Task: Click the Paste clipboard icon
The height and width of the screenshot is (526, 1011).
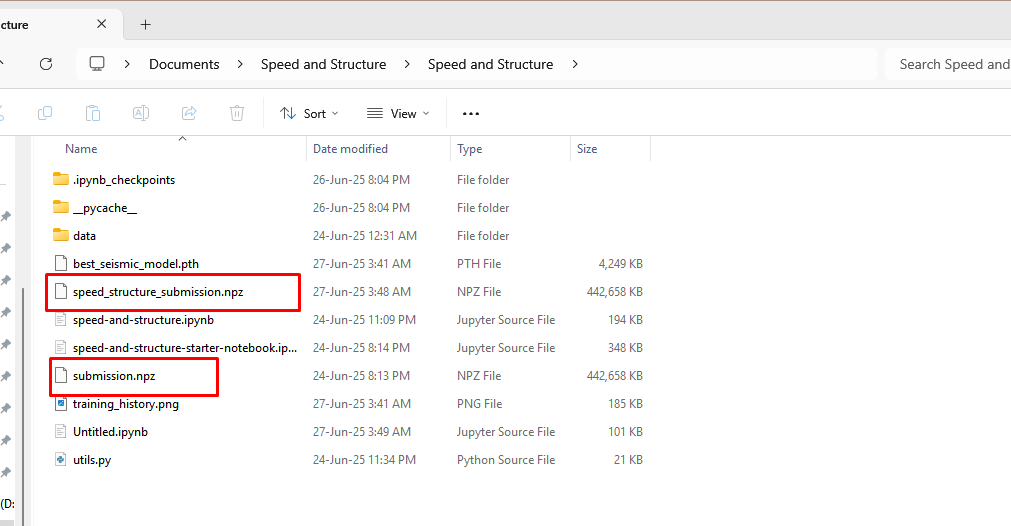Action: pos(93,113)
